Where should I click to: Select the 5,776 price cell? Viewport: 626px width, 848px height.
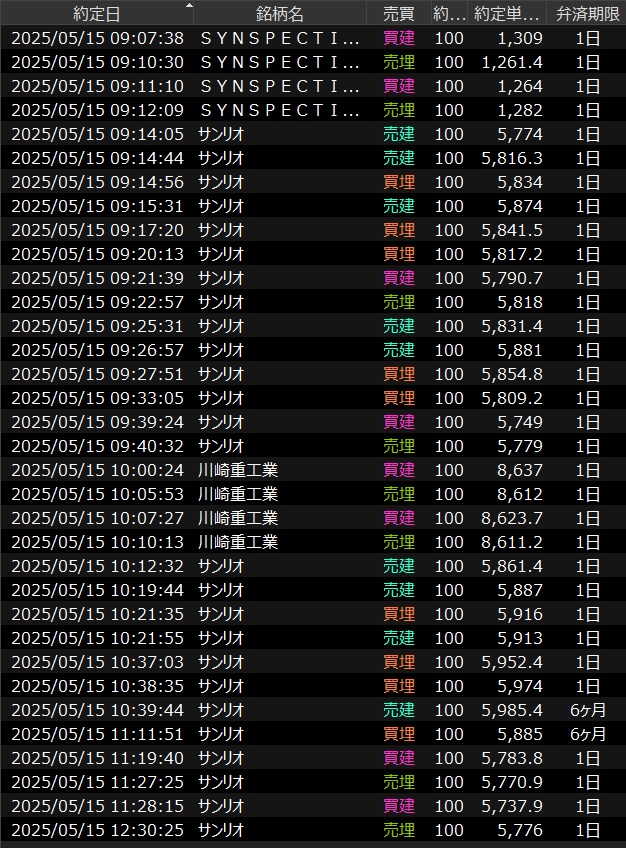pos(520,830)
